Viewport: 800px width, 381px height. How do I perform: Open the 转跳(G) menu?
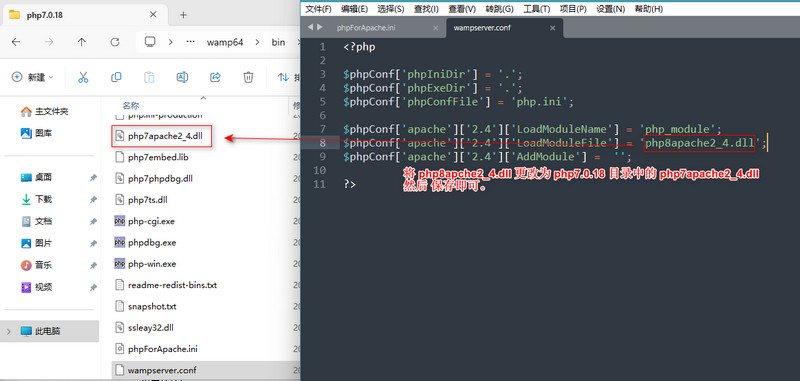pos(499,9)
